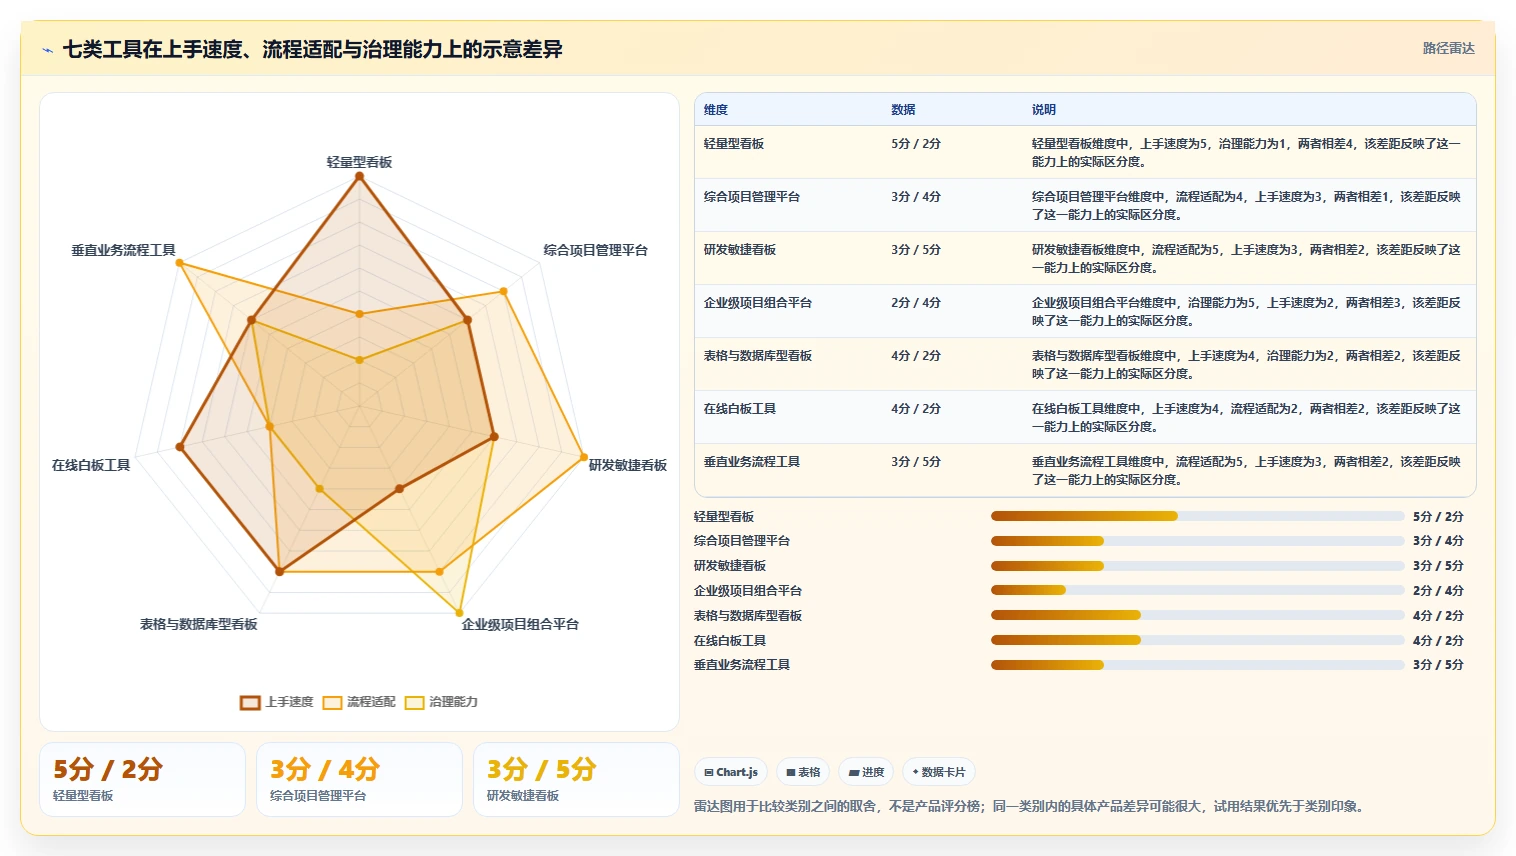Toggle the 流程适配 legend item
1516x856 pixels.
[x=359, y=702]
